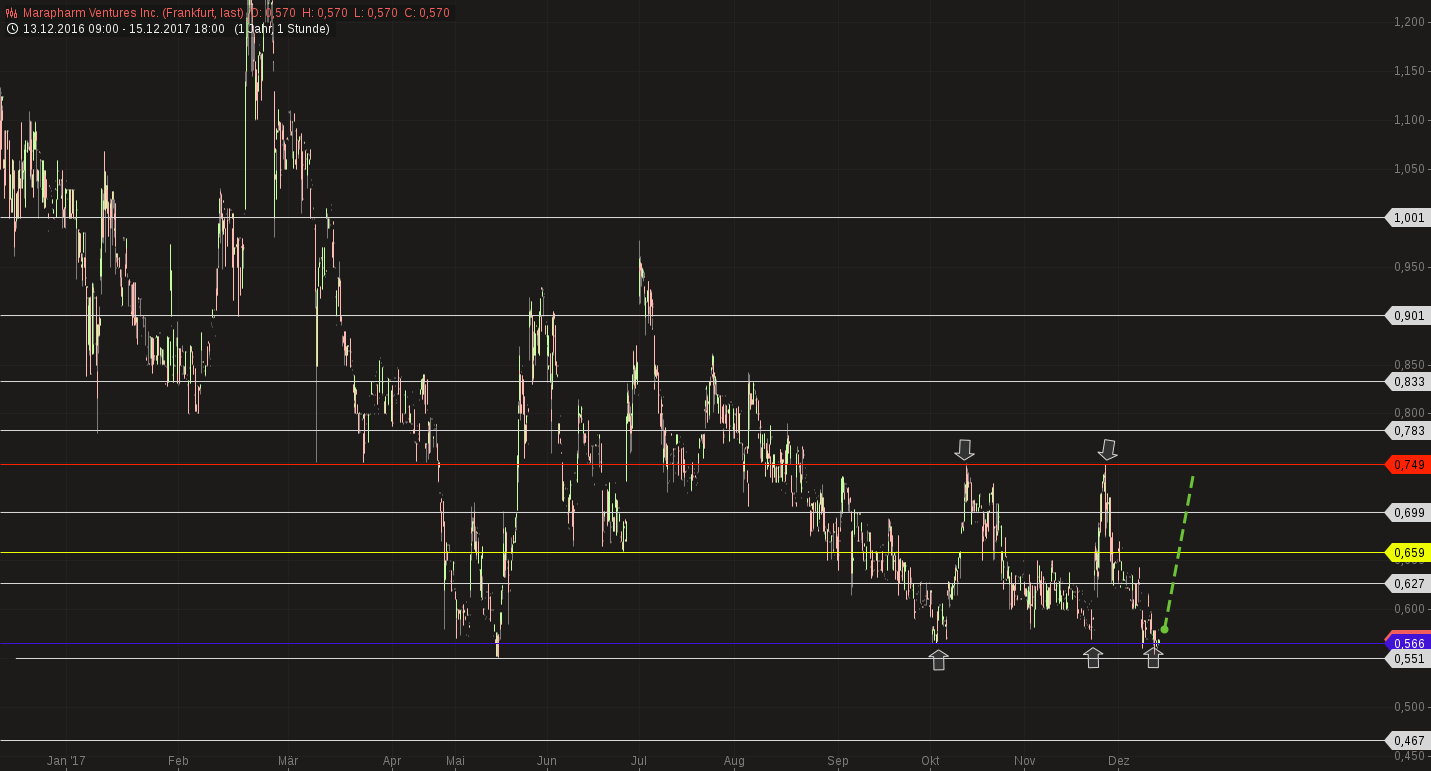
Task: Select the down arrow marker above late-November peak
Action: pyautogui.click(x=1107, y=449)
